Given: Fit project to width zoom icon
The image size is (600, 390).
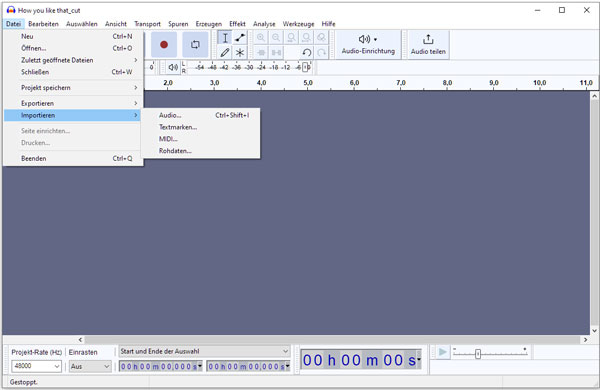Looking at the screenshot, I should coord(306,38).
